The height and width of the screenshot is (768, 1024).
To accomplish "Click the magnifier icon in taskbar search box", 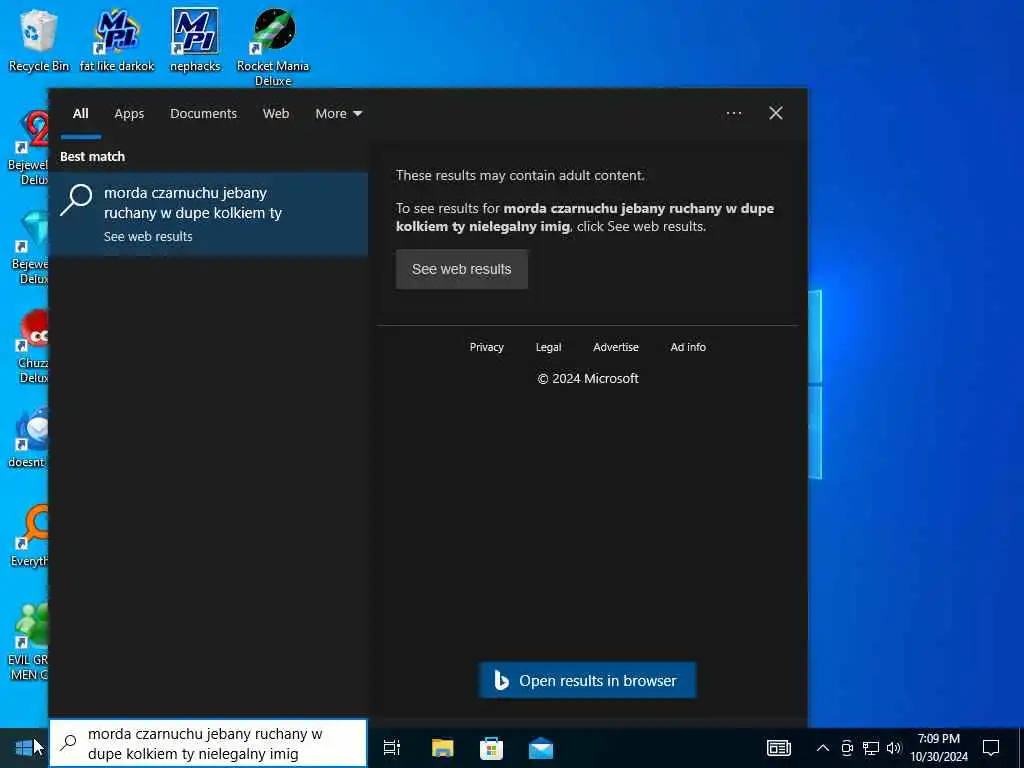I will [x=69, y=743].
